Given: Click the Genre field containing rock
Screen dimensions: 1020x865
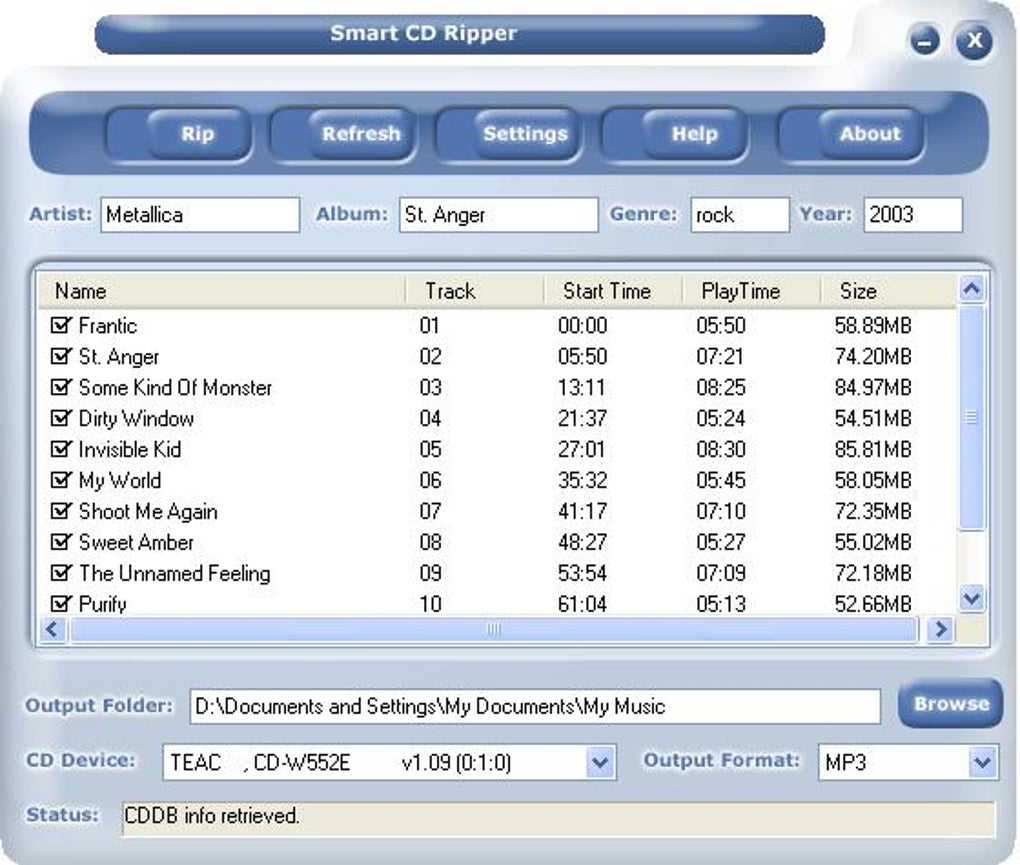Looking at the screenshot, I should [x=740, y=215].
